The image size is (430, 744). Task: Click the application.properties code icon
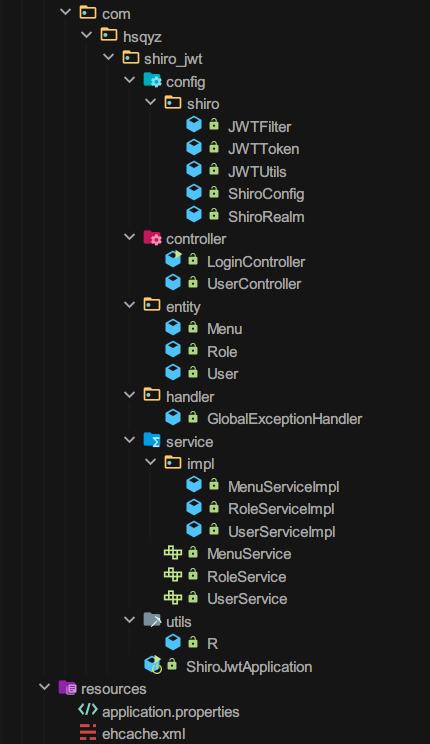(x=88, y=710)
